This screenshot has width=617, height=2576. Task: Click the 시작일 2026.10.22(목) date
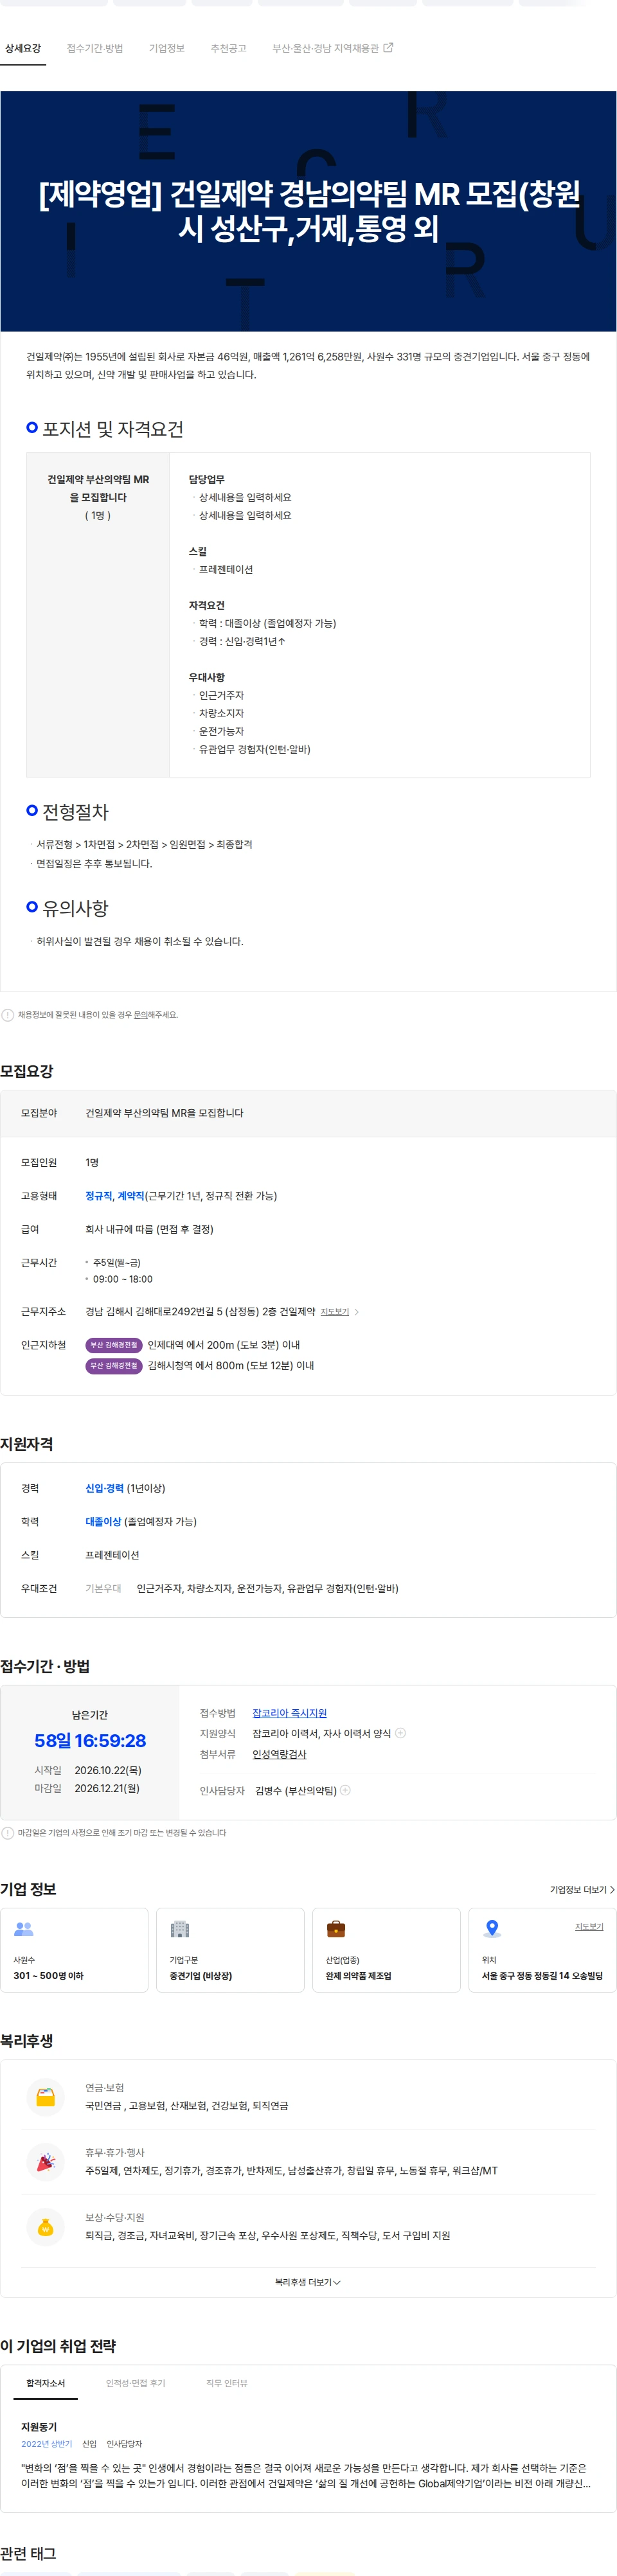108,1769
